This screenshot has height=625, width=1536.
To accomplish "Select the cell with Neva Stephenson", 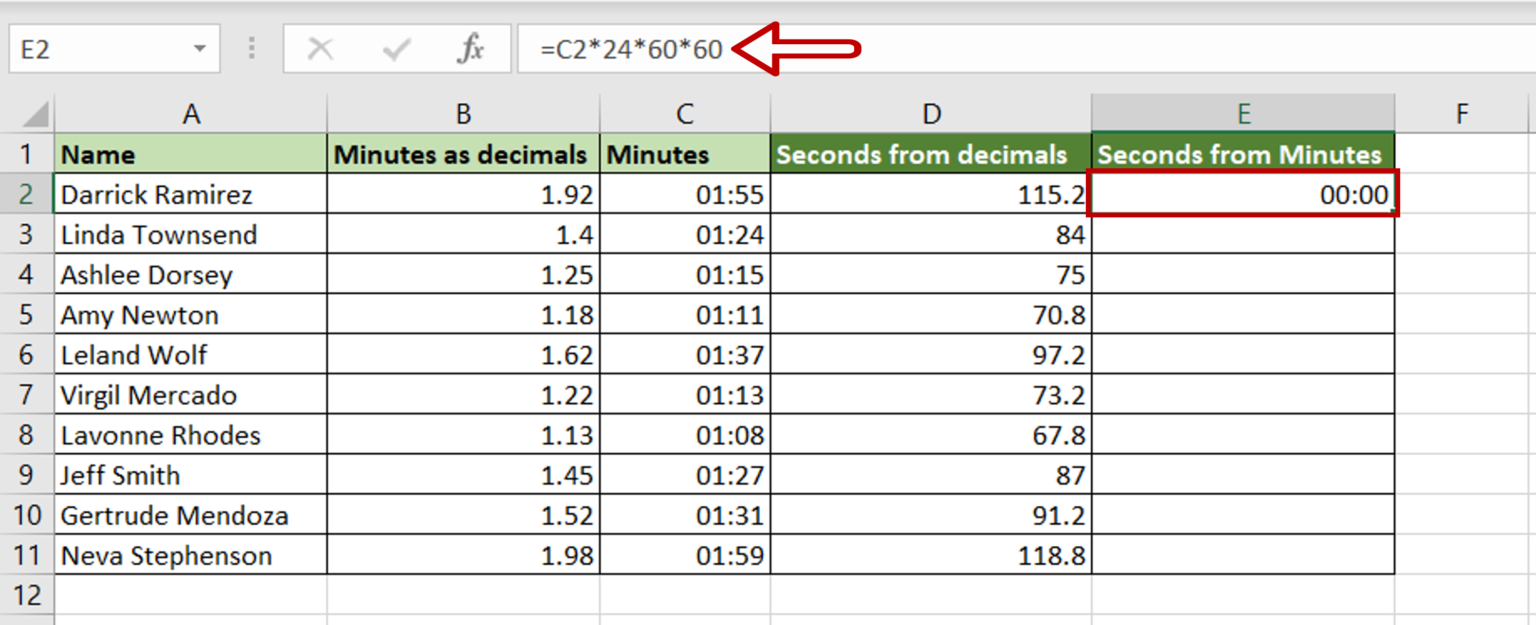I will (191, 555).
